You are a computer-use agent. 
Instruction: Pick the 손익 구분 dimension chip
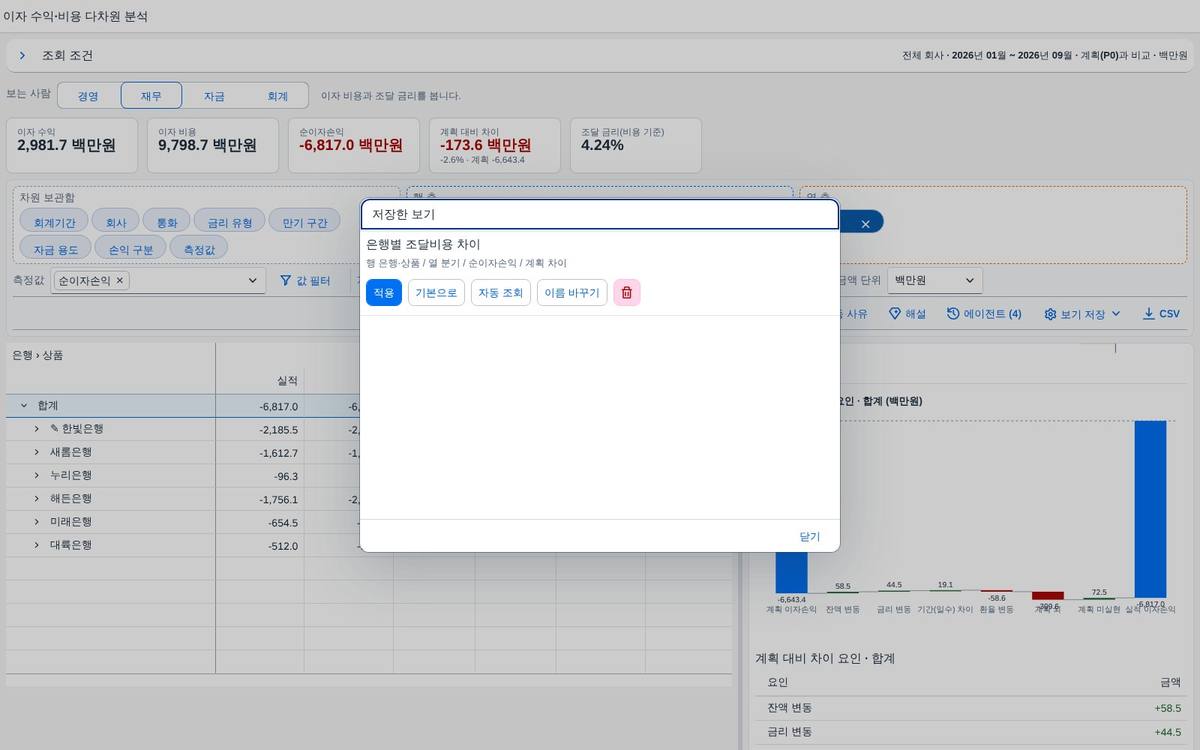[131, 248]
